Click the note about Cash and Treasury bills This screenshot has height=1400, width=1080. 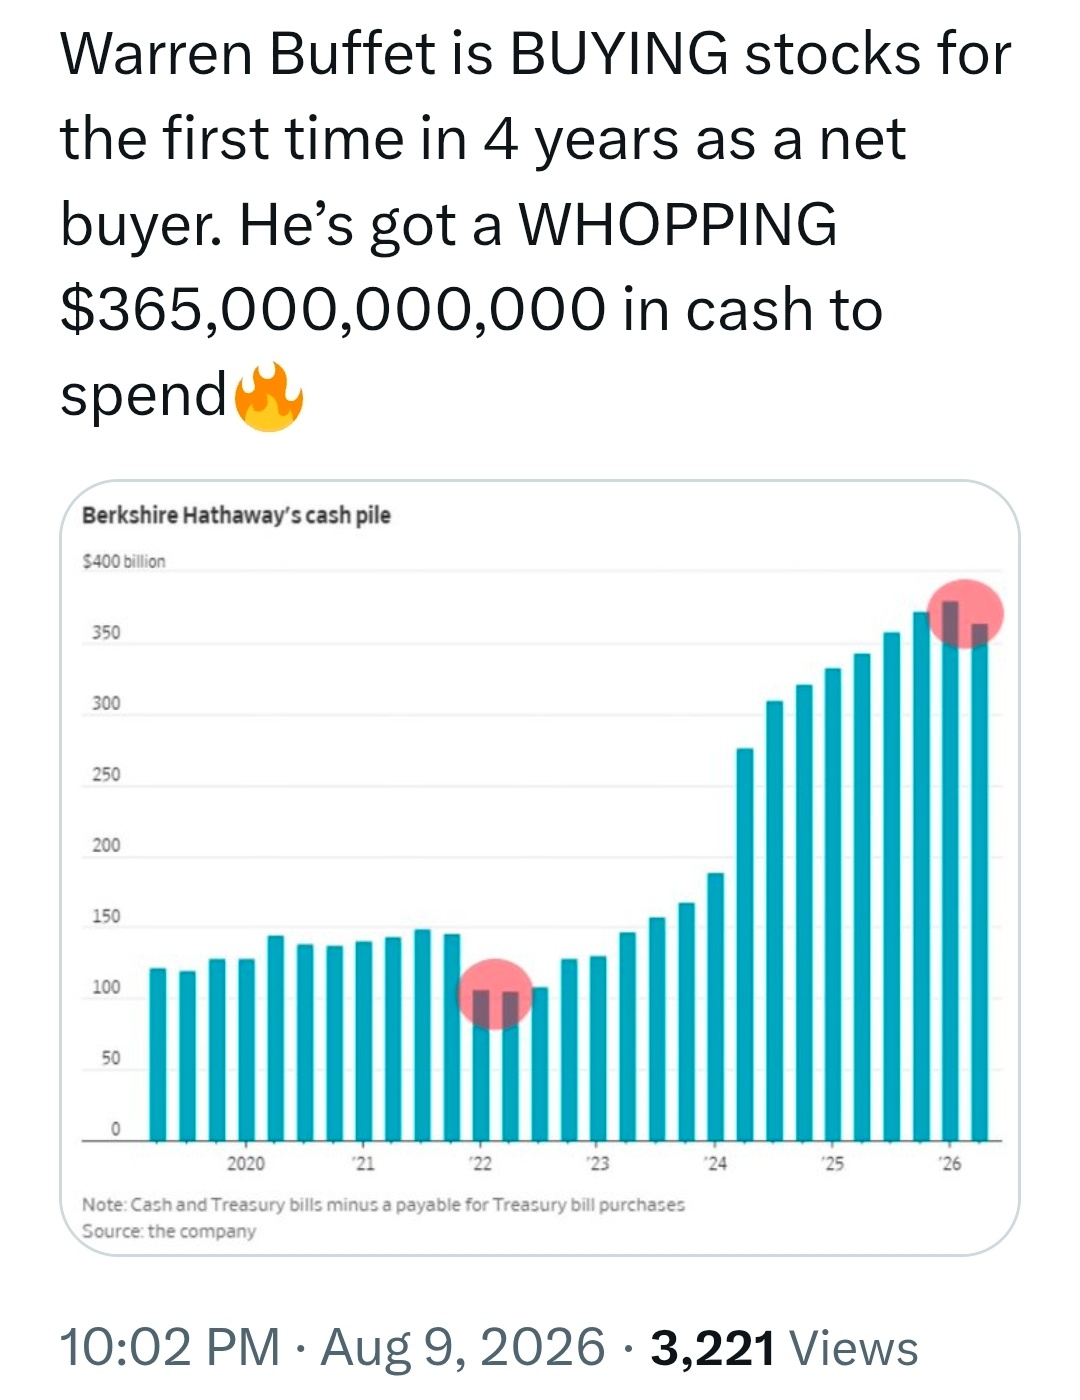coord(383,1204)
